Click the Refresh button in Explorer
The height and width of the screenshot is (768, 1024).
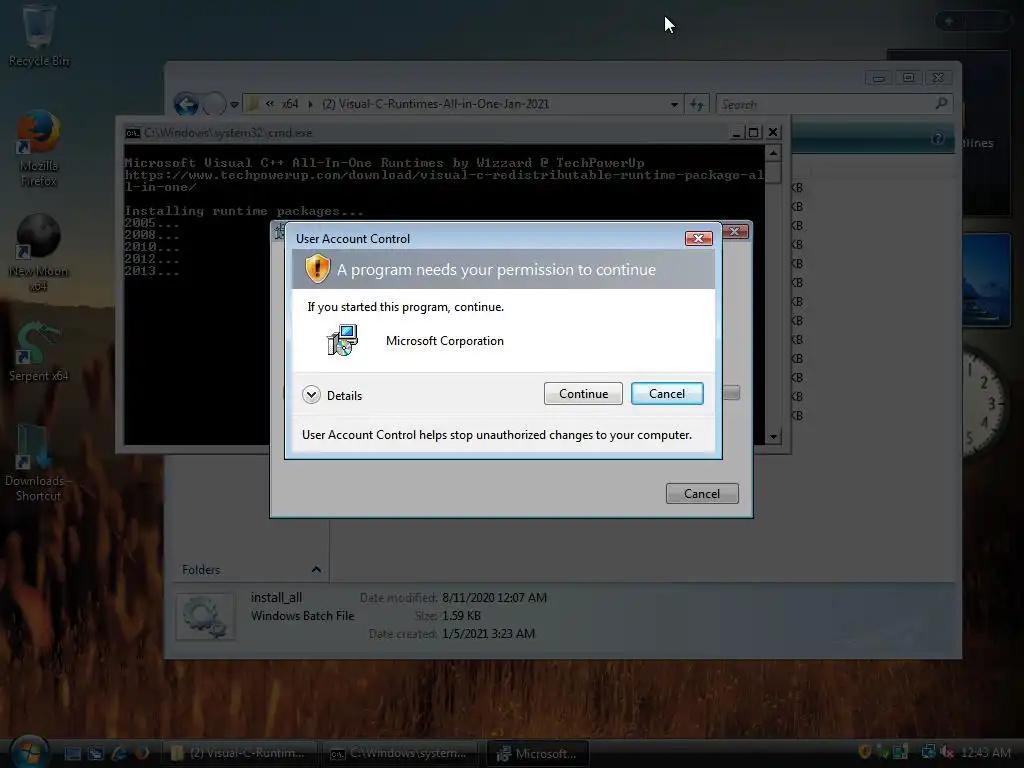pyautogui.click(x=697, y=104)
